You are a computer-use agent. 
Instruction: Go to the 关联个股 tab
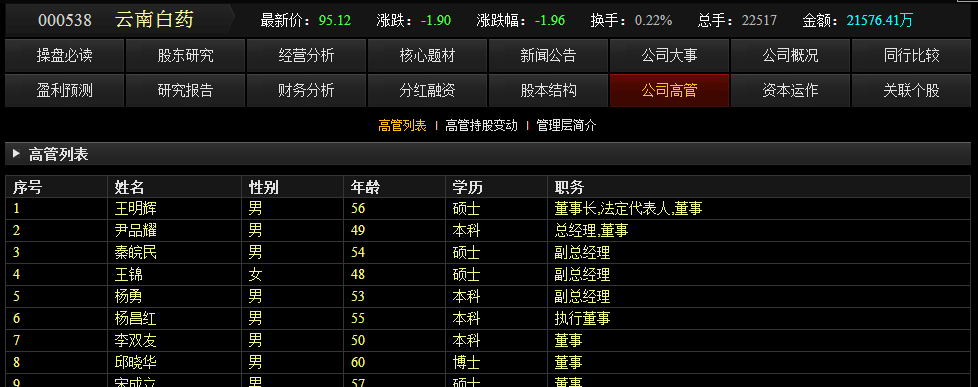point(911,91)
